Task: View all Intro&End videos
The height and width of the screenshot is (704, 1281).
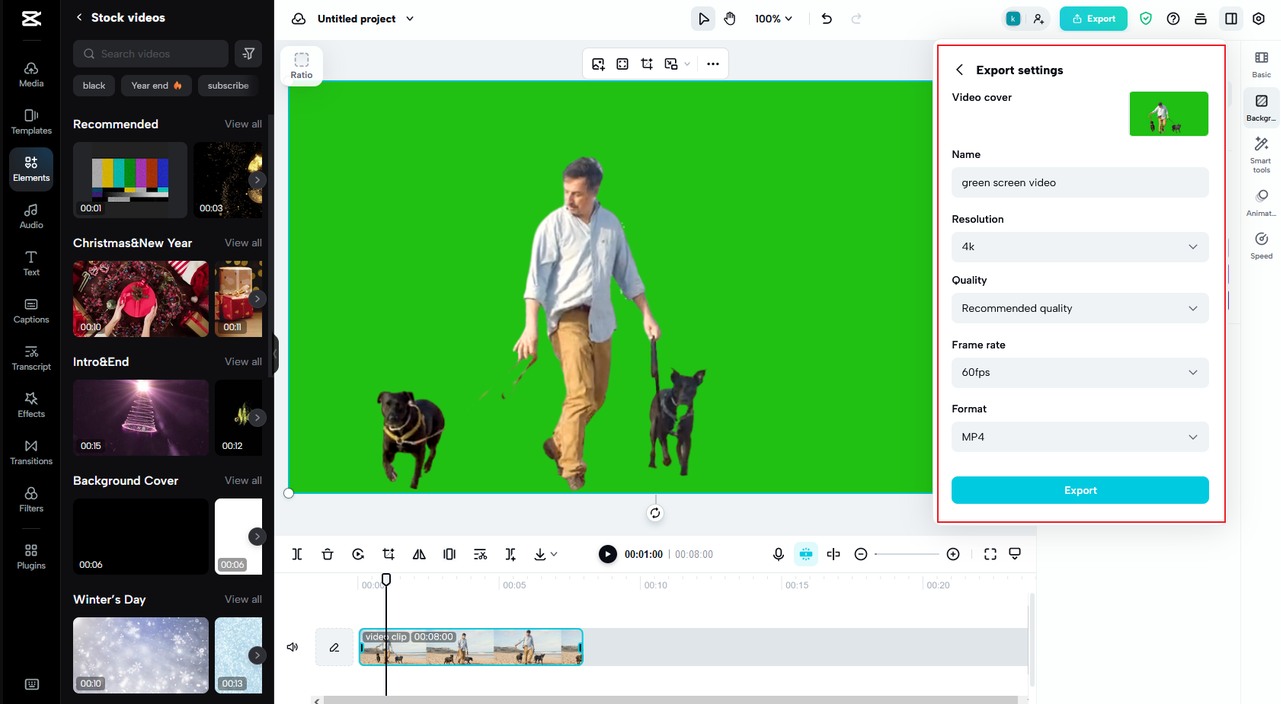Action: pyautogui.click(x=243, y=361)
